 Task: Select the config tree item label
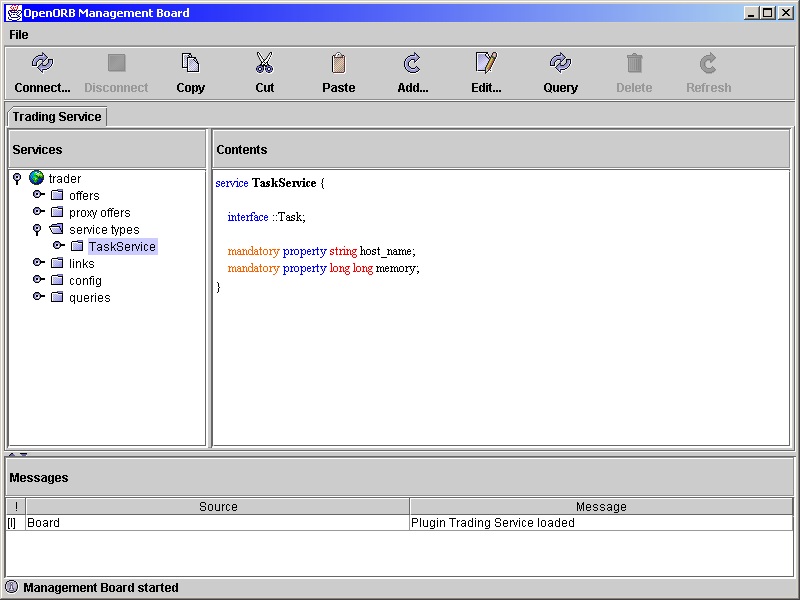[x=85, y=281]
